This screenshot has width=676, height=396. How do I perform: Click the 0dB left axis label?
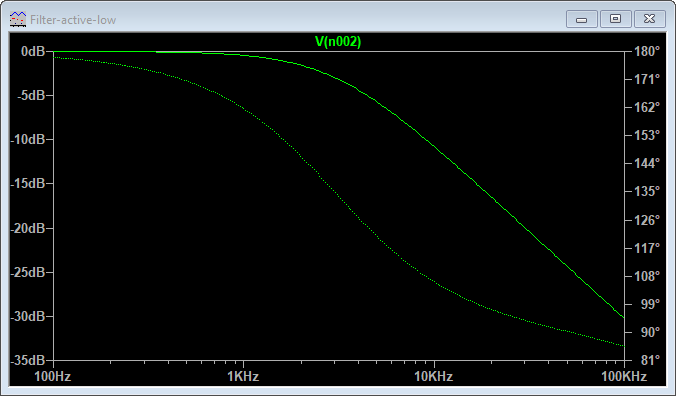coord(33,51)
